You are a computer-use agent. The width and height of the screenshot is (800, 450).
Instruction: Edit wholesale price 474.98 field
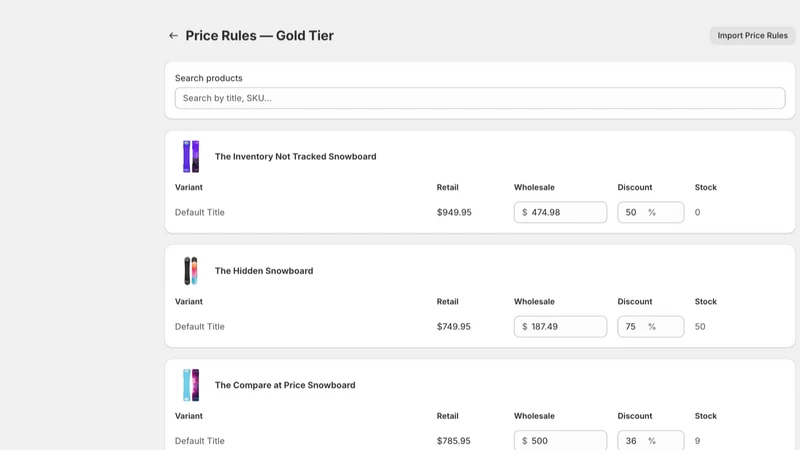coord(560,212)
